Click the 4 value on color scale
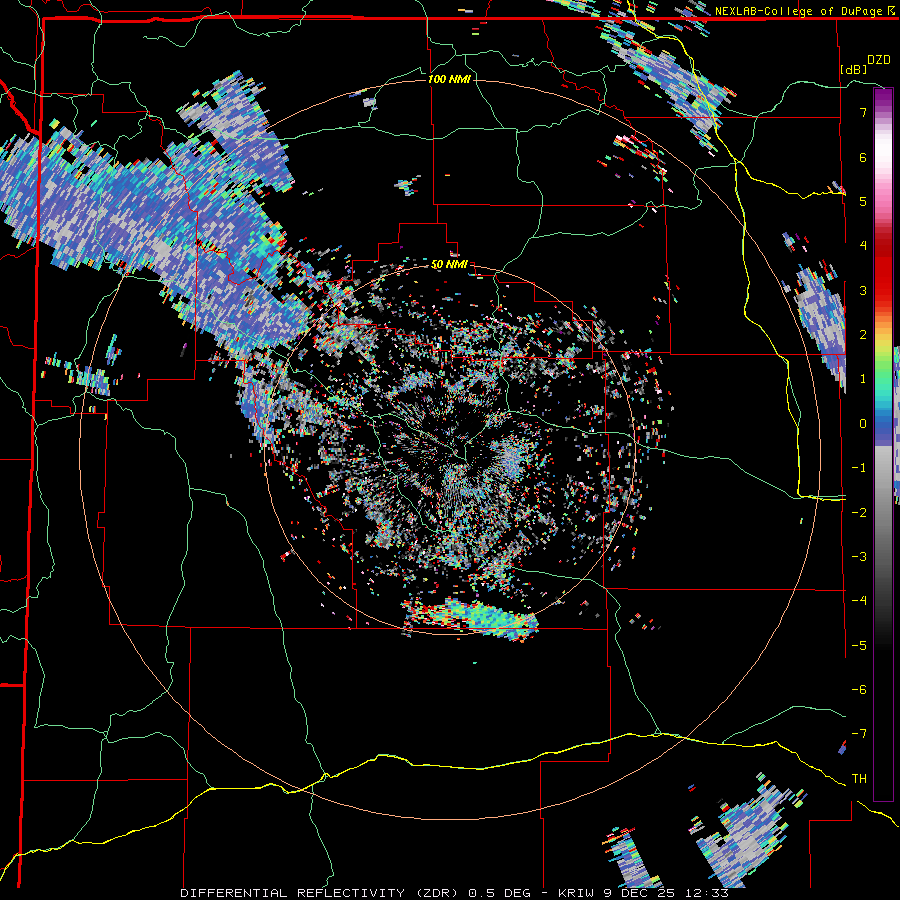 click(862, 246)
